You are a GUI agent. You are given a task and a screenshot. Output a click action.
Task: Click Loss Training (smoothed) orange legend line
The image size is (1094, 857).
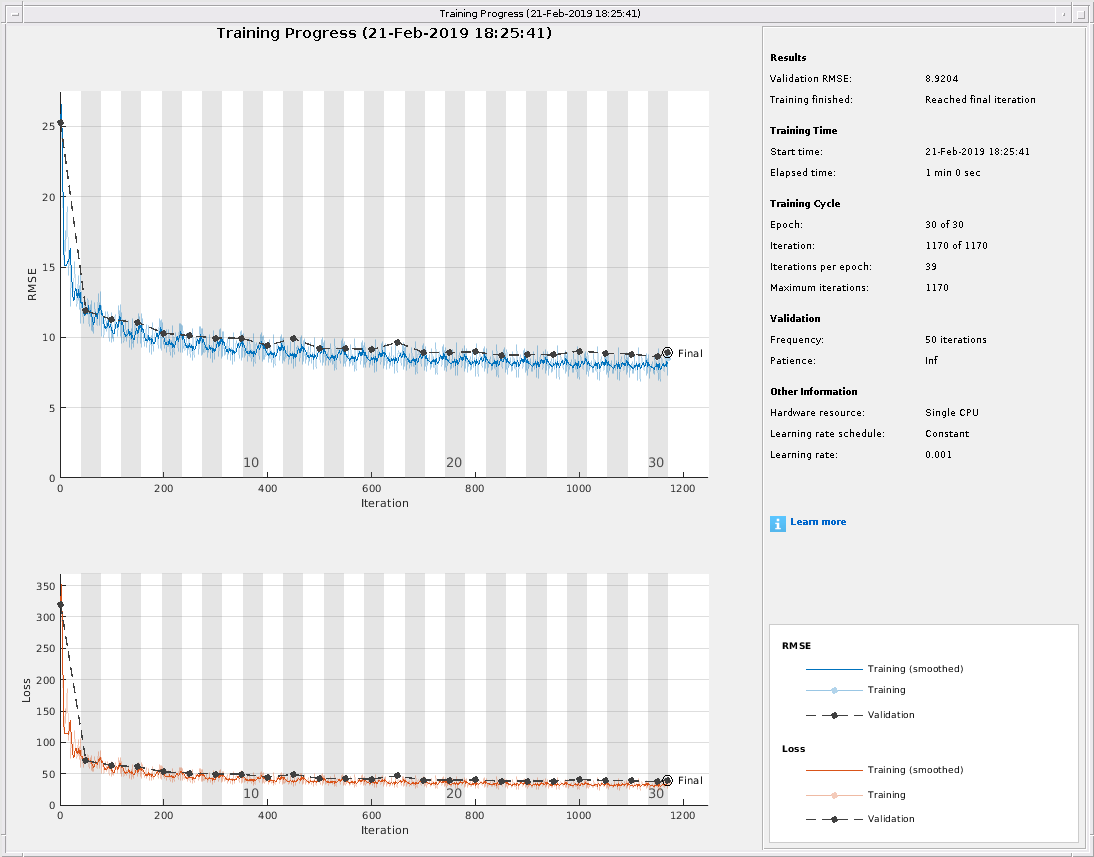point(833,771)
